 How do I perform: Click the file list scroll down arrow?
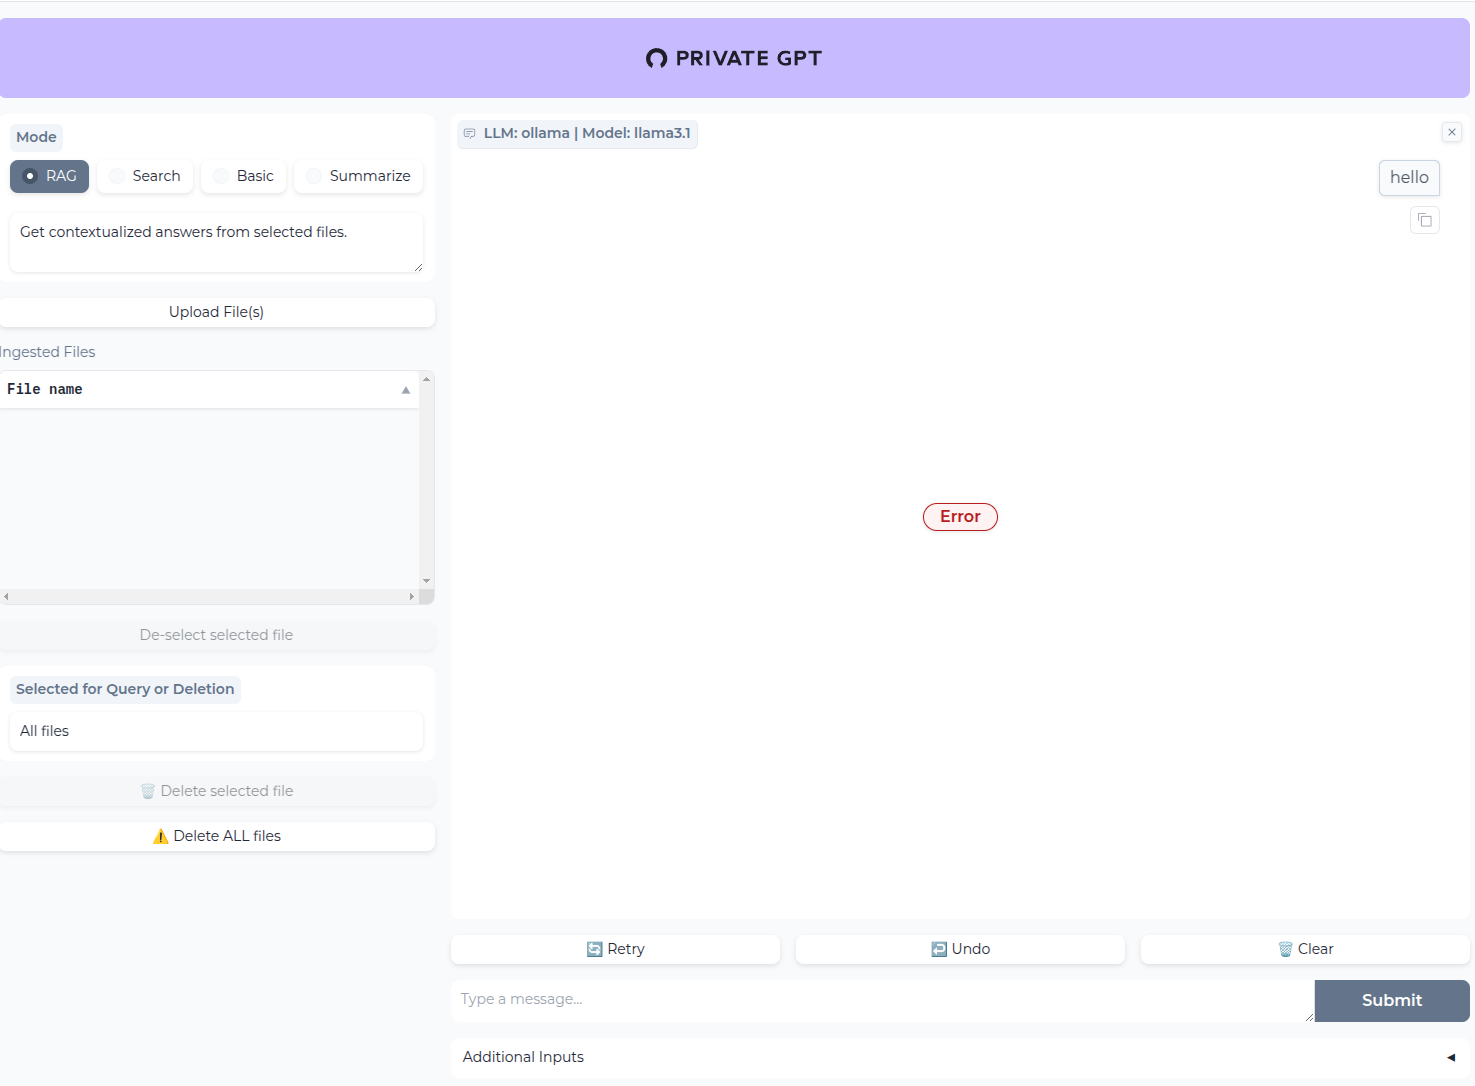427,581
